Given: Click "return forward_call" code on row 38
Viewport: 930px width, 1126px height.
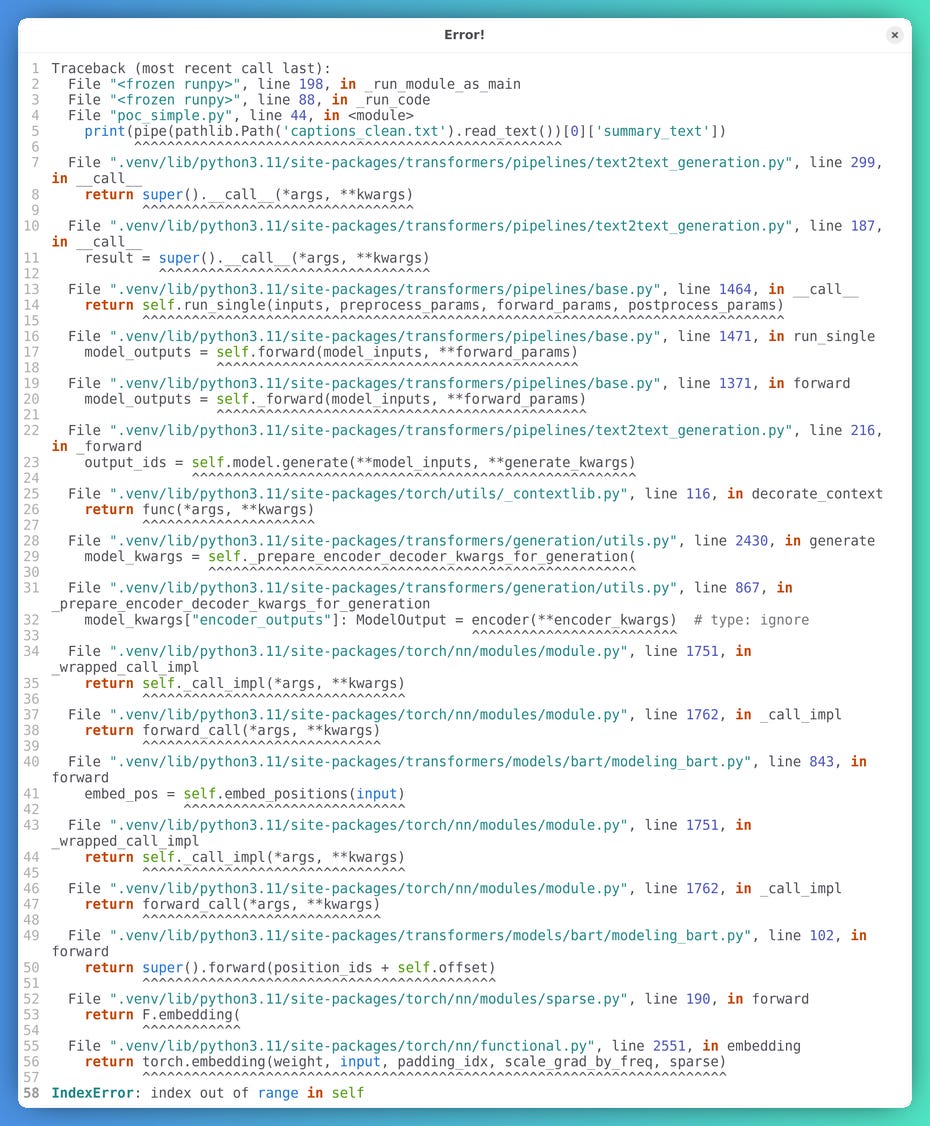Looking at the screenshot, I should pos(233,730).
